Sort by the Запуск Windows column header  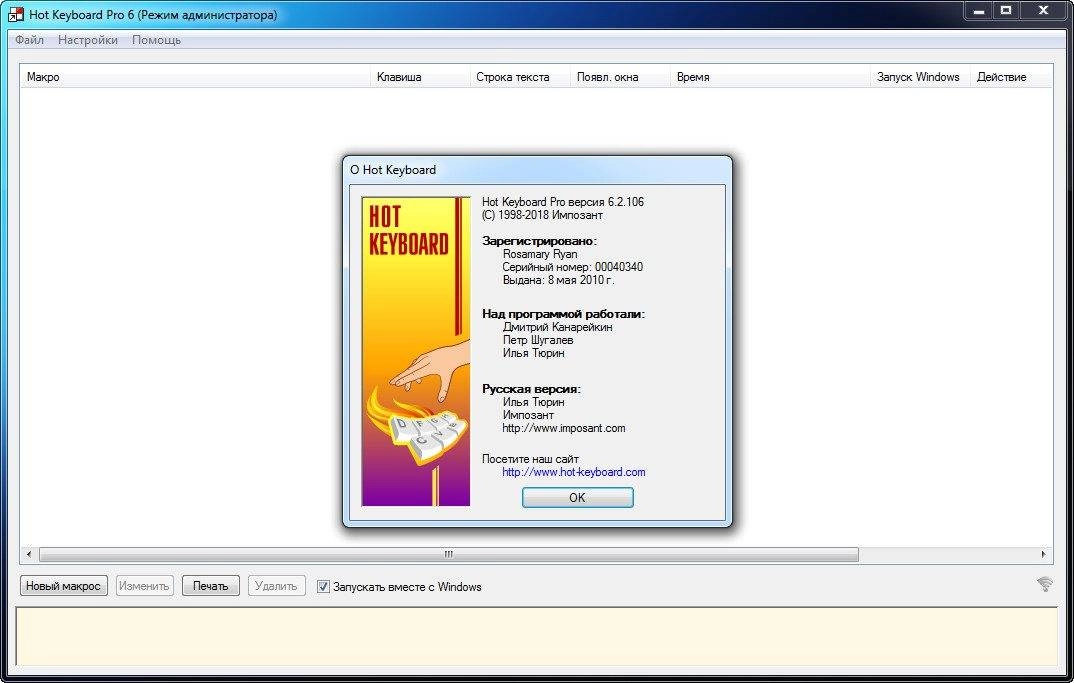click(920, 77)
